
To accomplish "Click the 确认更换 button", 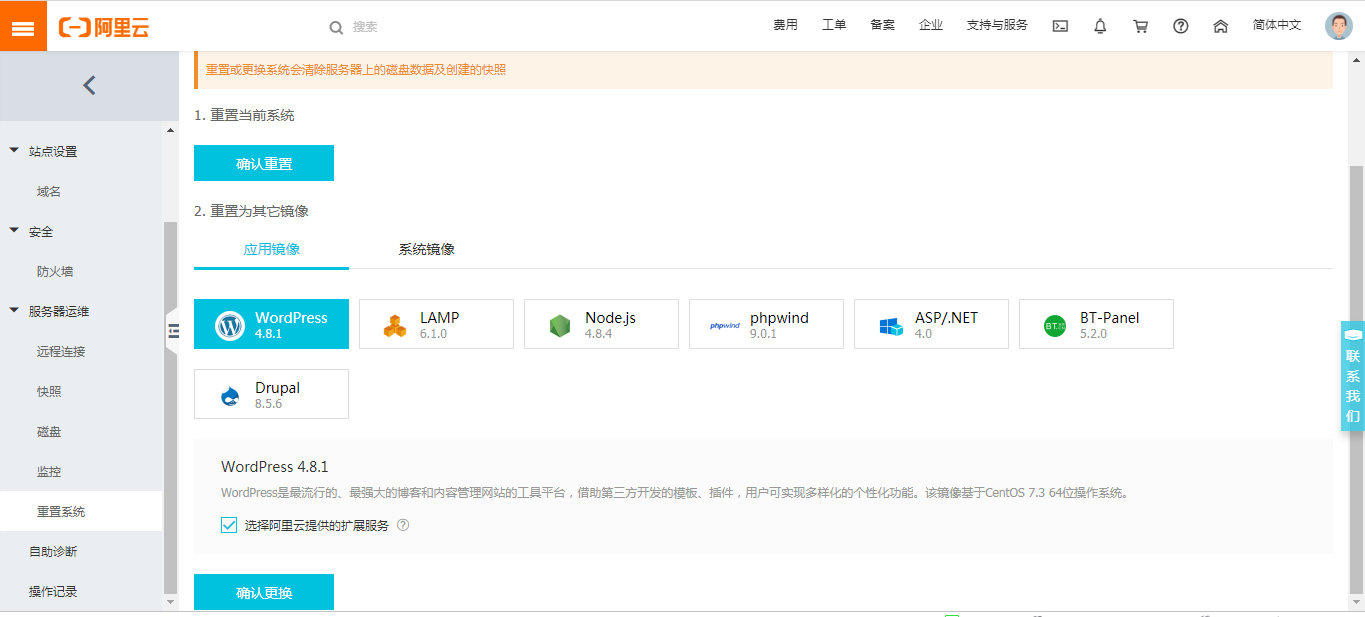I will 264,592.
